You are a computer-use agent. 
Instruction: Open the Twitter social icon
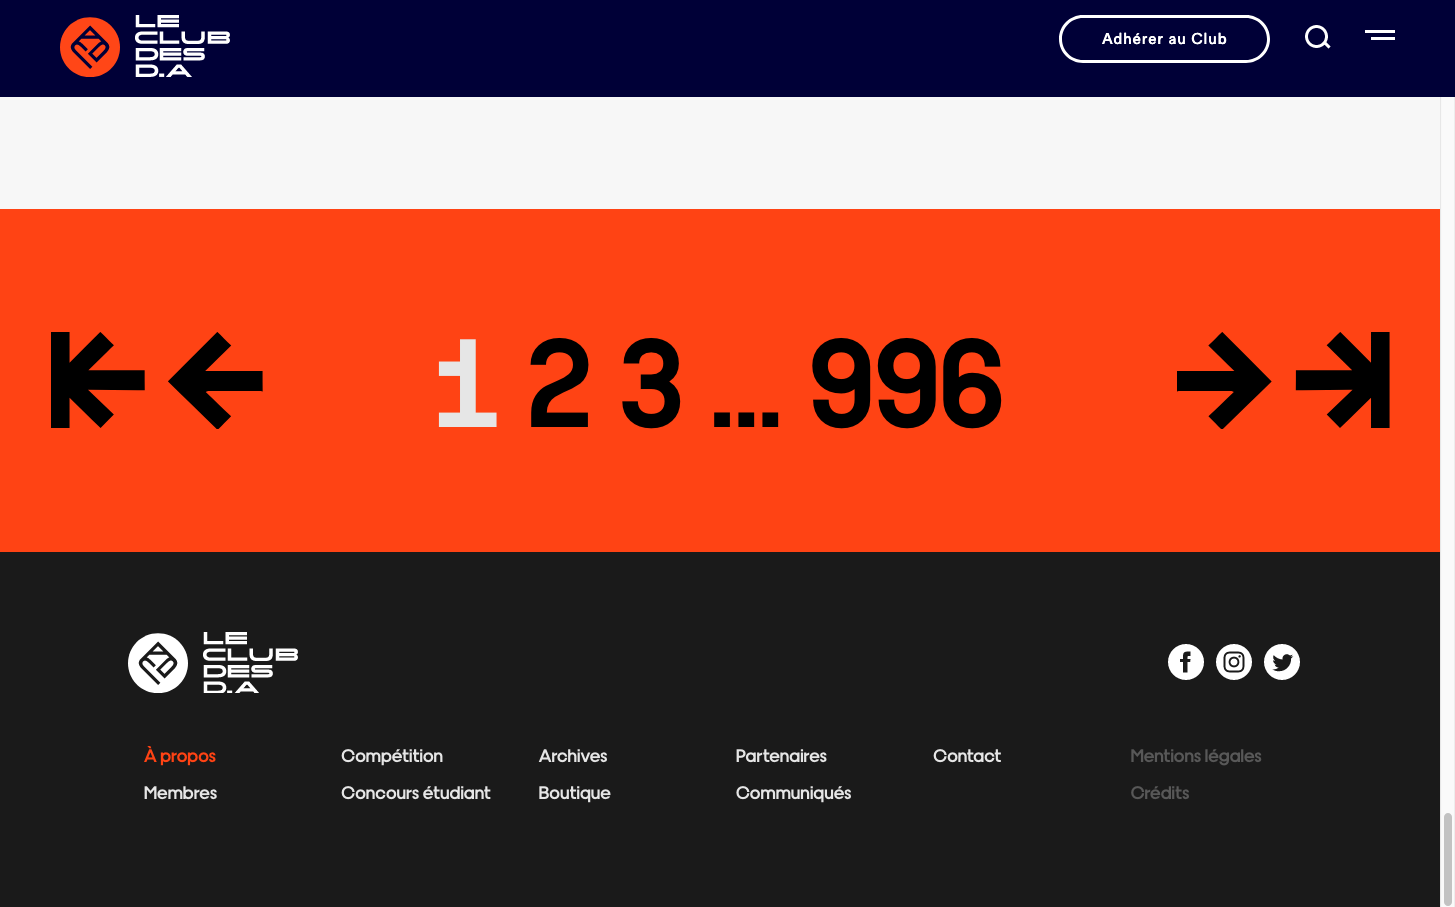[1281, 662]
